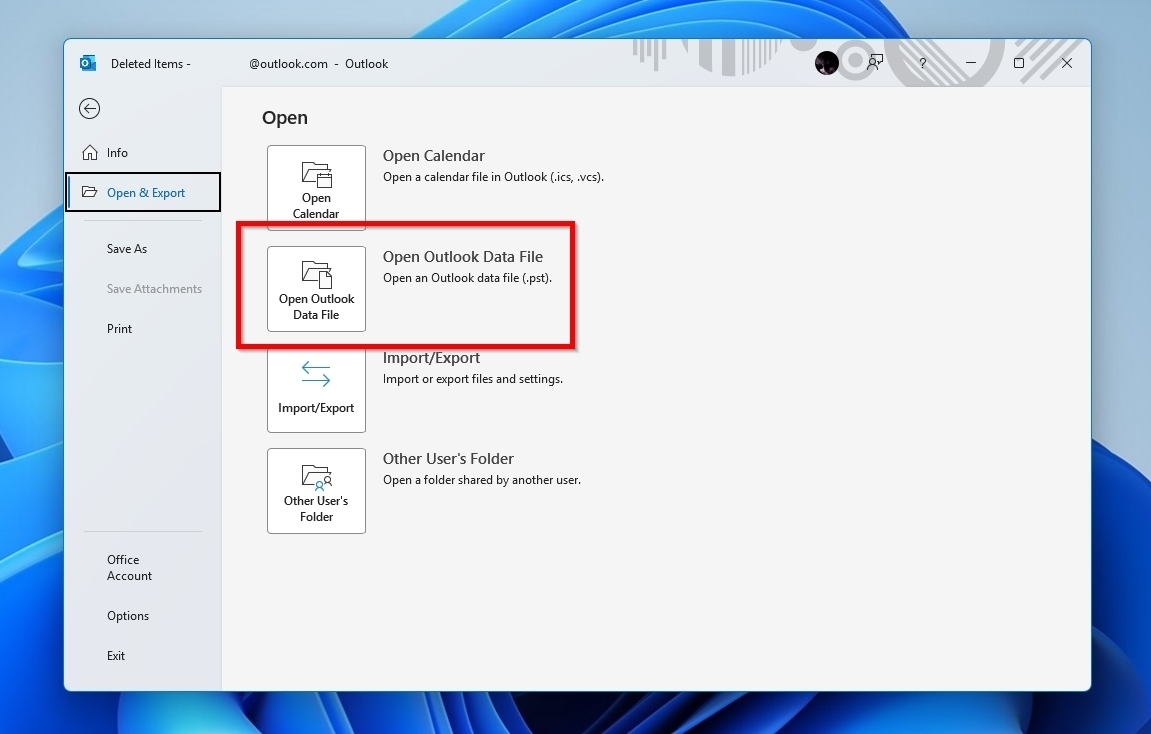Image resolution: width=1151 pixels, height=734 pixels.
Task: Click the Other User's Folder heading
Action: tap(449, 459)
